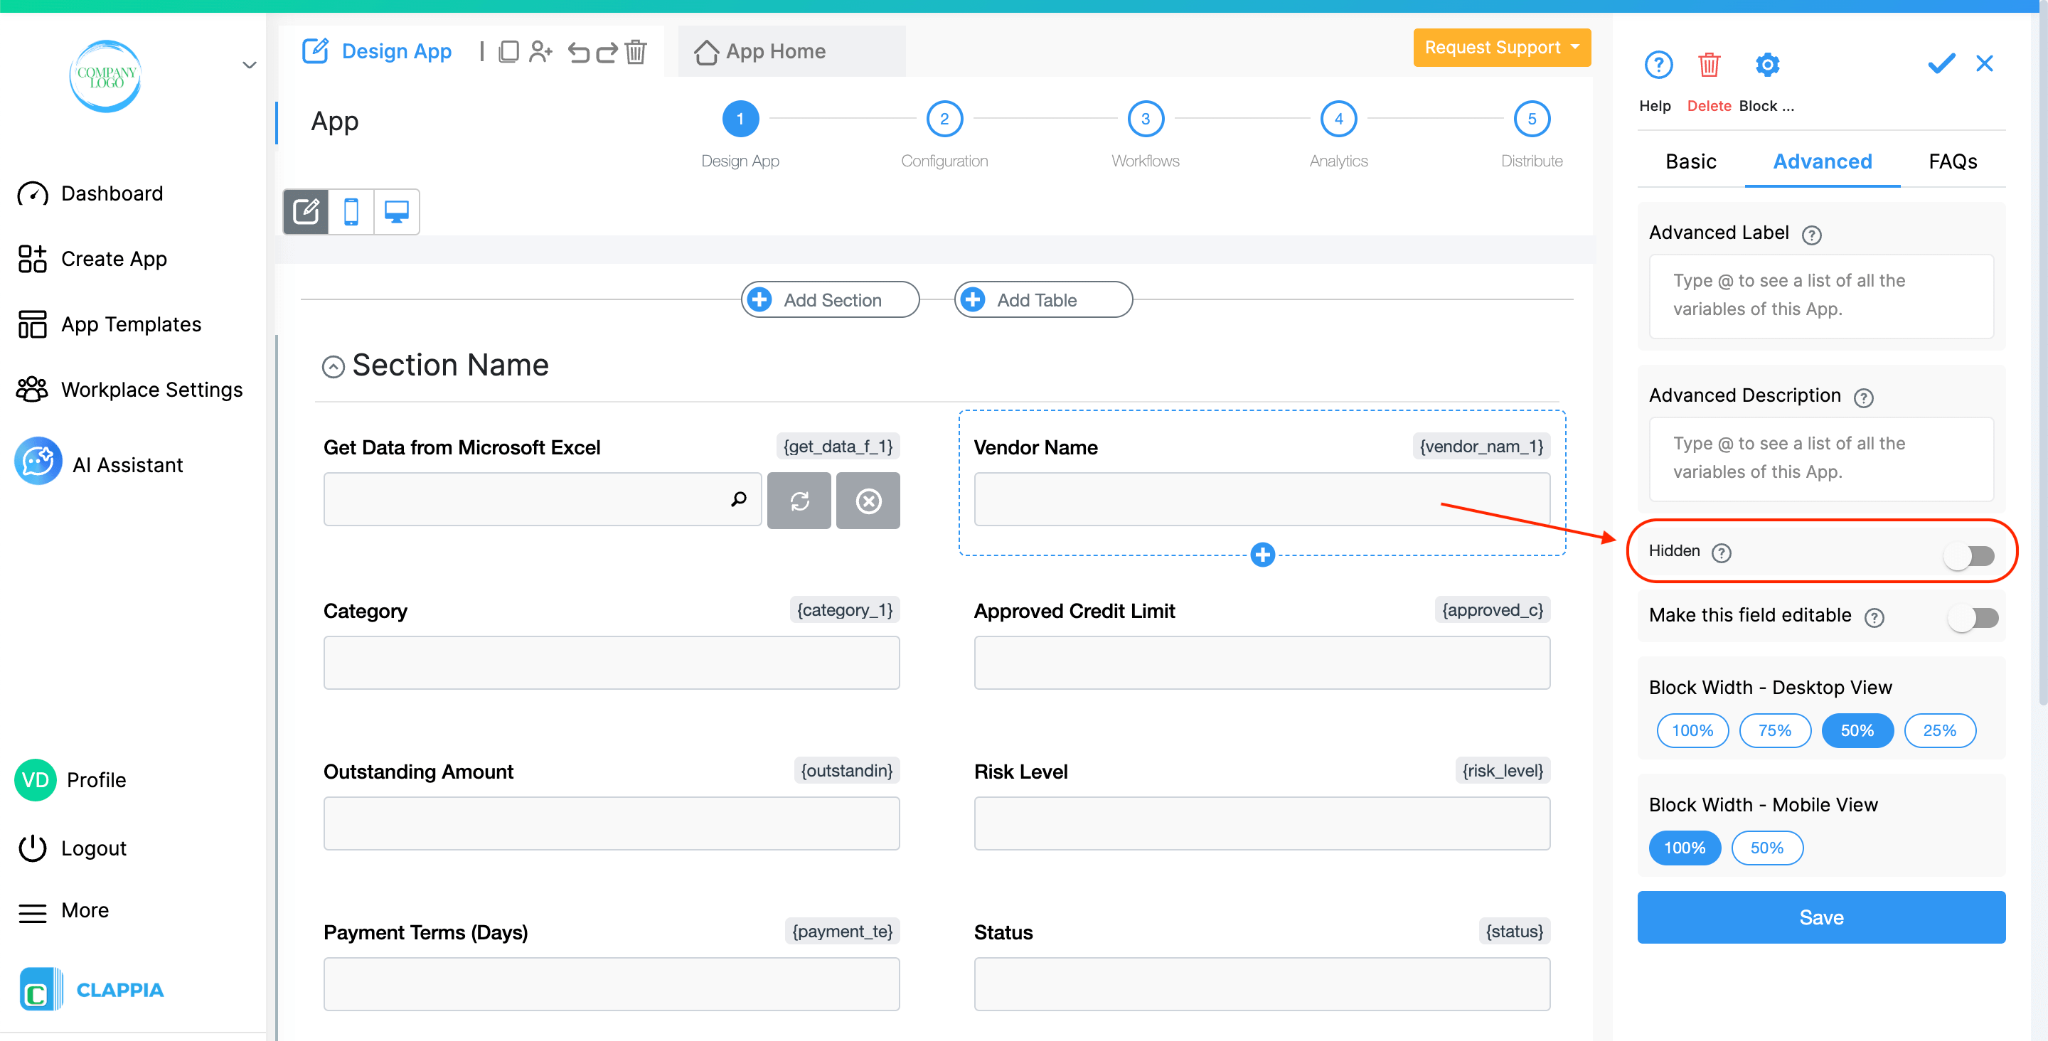Click Add Table button
Screen dimensions: 2048x1041
pyautogui.click(x=1043, y=300)
